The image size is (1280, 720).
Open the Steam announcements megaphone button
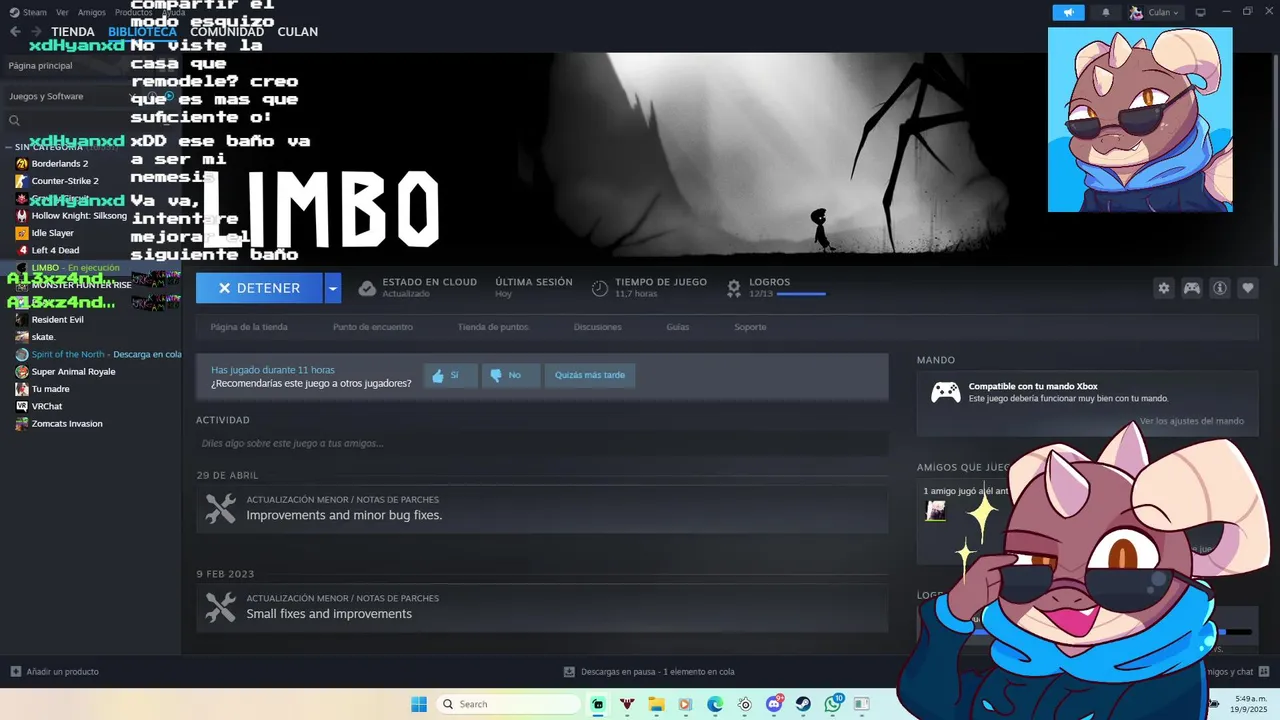[x=1068, y=12]
